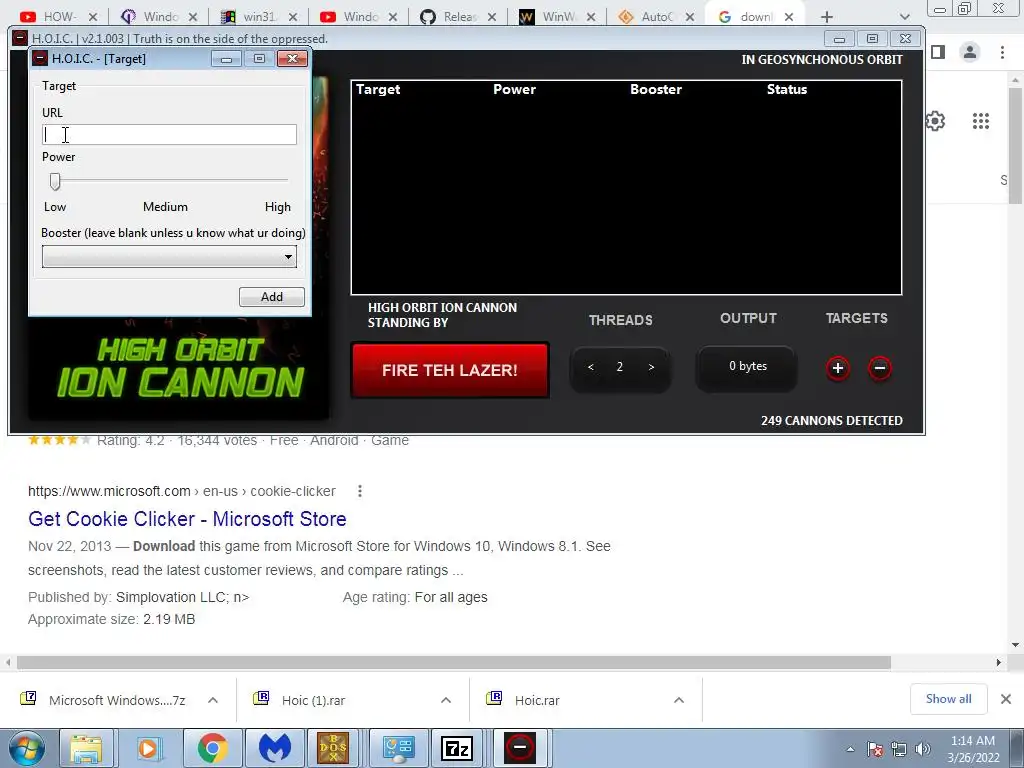Image resolution: width=1024 pixels, height=768 pixels.
Task: Expand options for Hoic (1).rar download
Action: (x=446, y=700)
